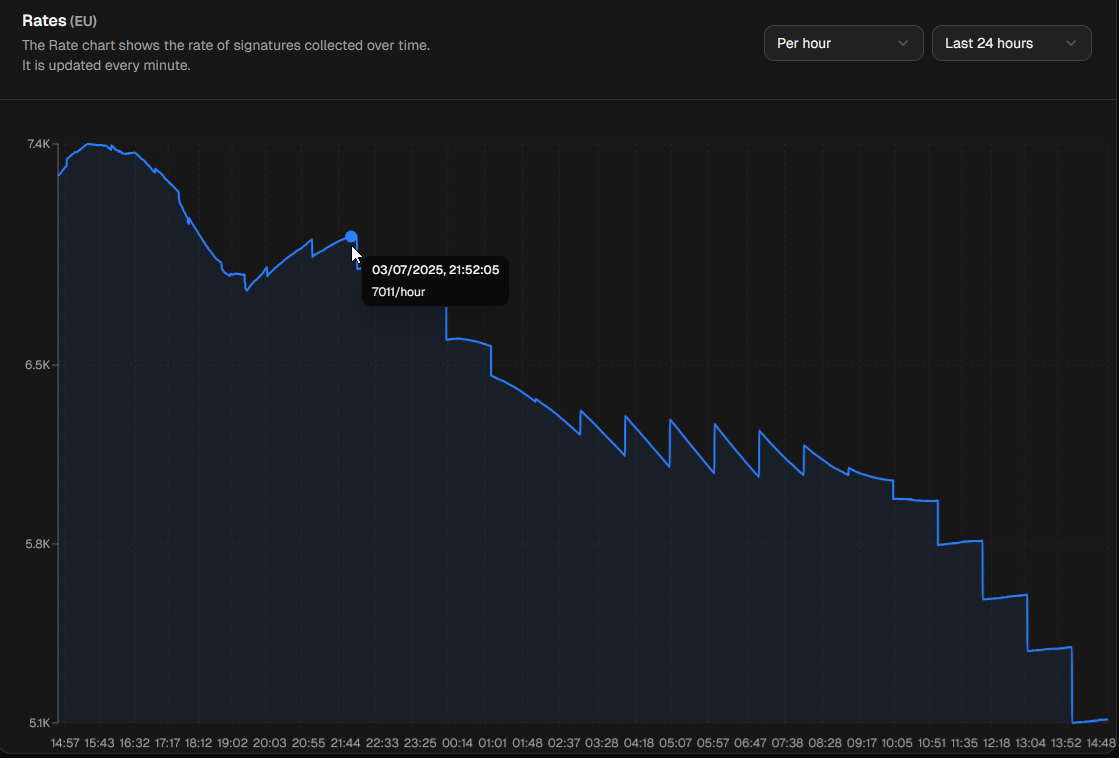Click the 04:18 x-axis label

click(x=639, y=743)
